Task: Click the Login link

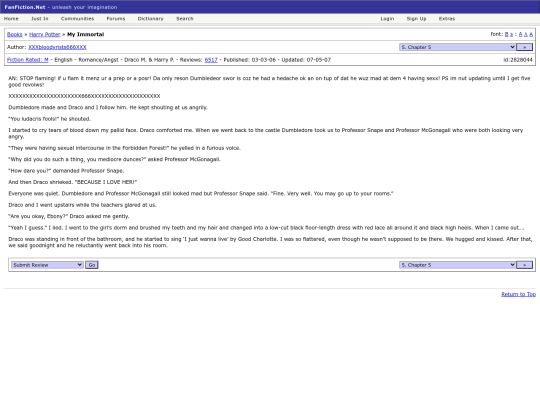Action: (x=387, y=19)
